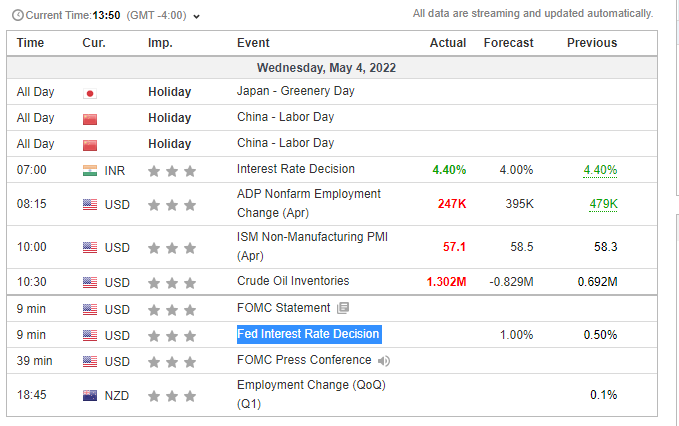Click the US flag in FOMC Statement row
Image resolution: width=679 pixels, height=426 pixels.
pos(90,310)
